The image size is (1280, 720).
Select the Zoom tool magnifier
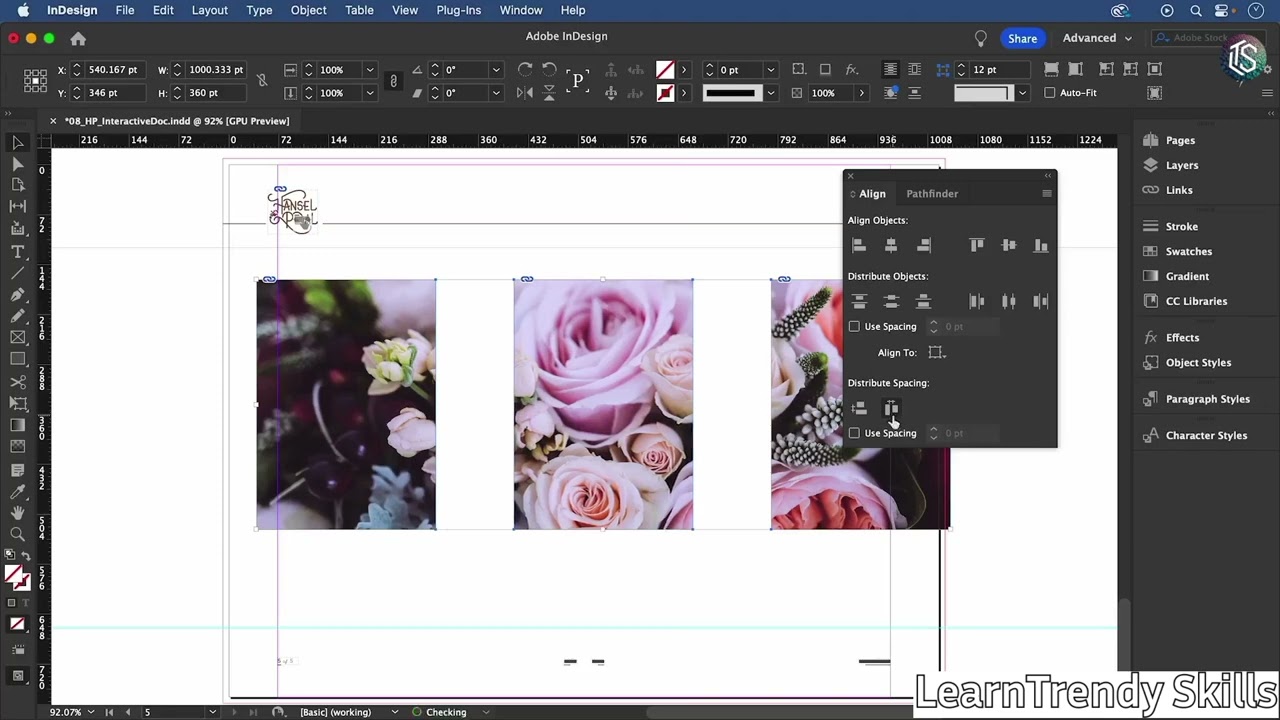(17, 535)
